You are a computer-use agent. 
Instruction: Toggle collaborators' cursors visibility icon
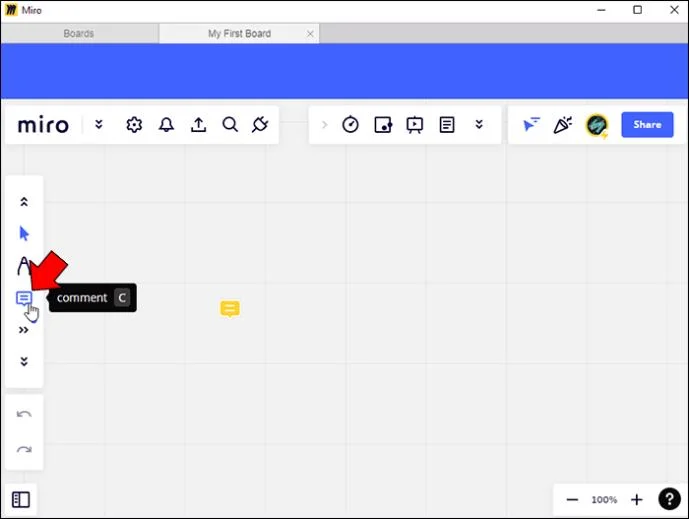[x=531, y=125]
